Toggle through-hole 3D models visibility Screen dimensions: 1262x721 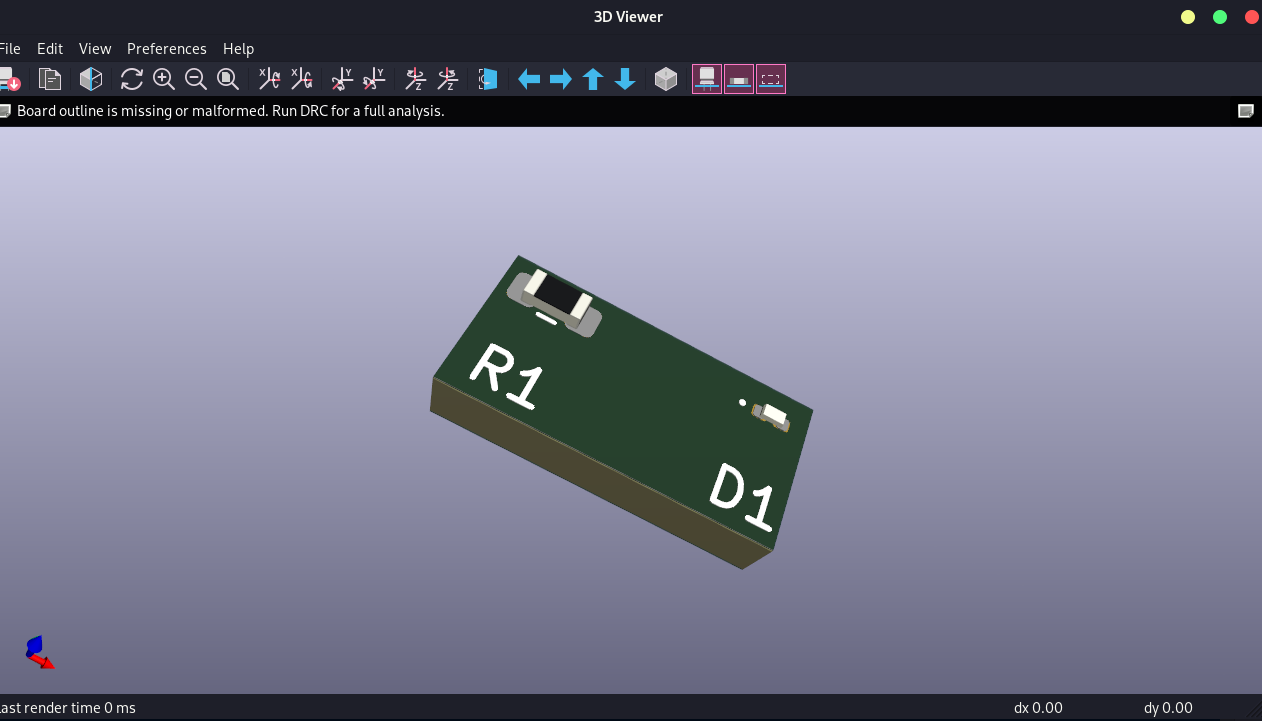tap(706, 79)
